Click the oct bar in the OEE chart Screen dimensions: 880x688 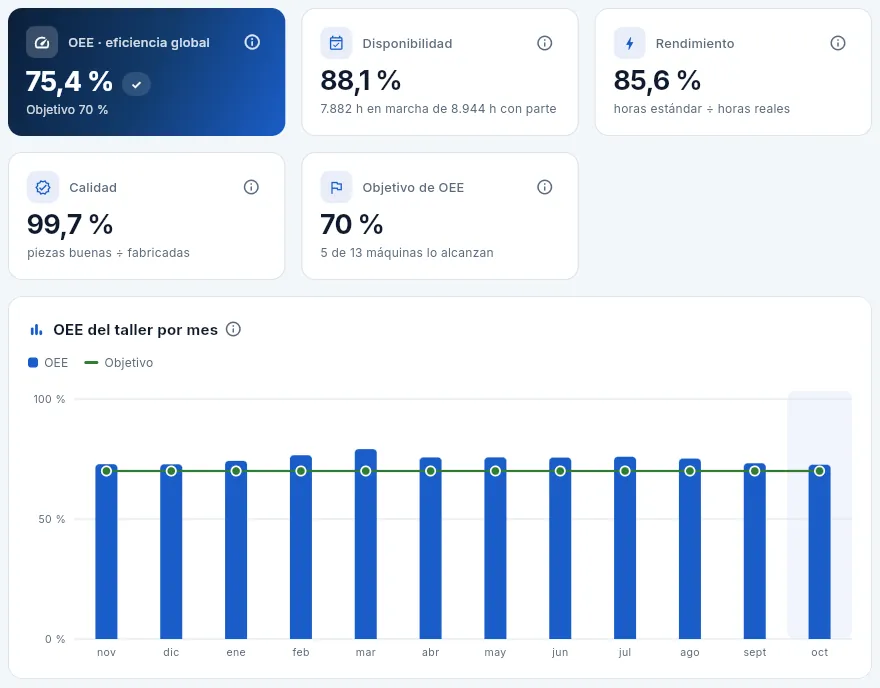(x=819, y=552)
